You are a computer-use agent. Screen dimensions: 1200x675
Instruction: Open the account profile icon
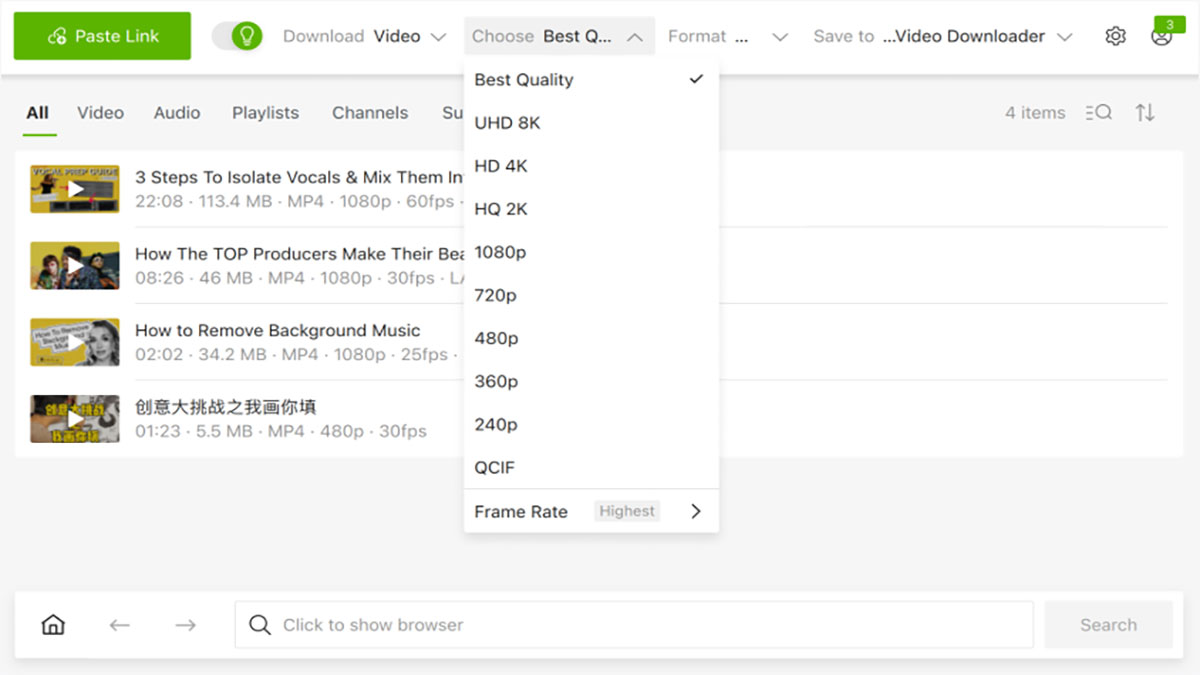point(1161,36)
